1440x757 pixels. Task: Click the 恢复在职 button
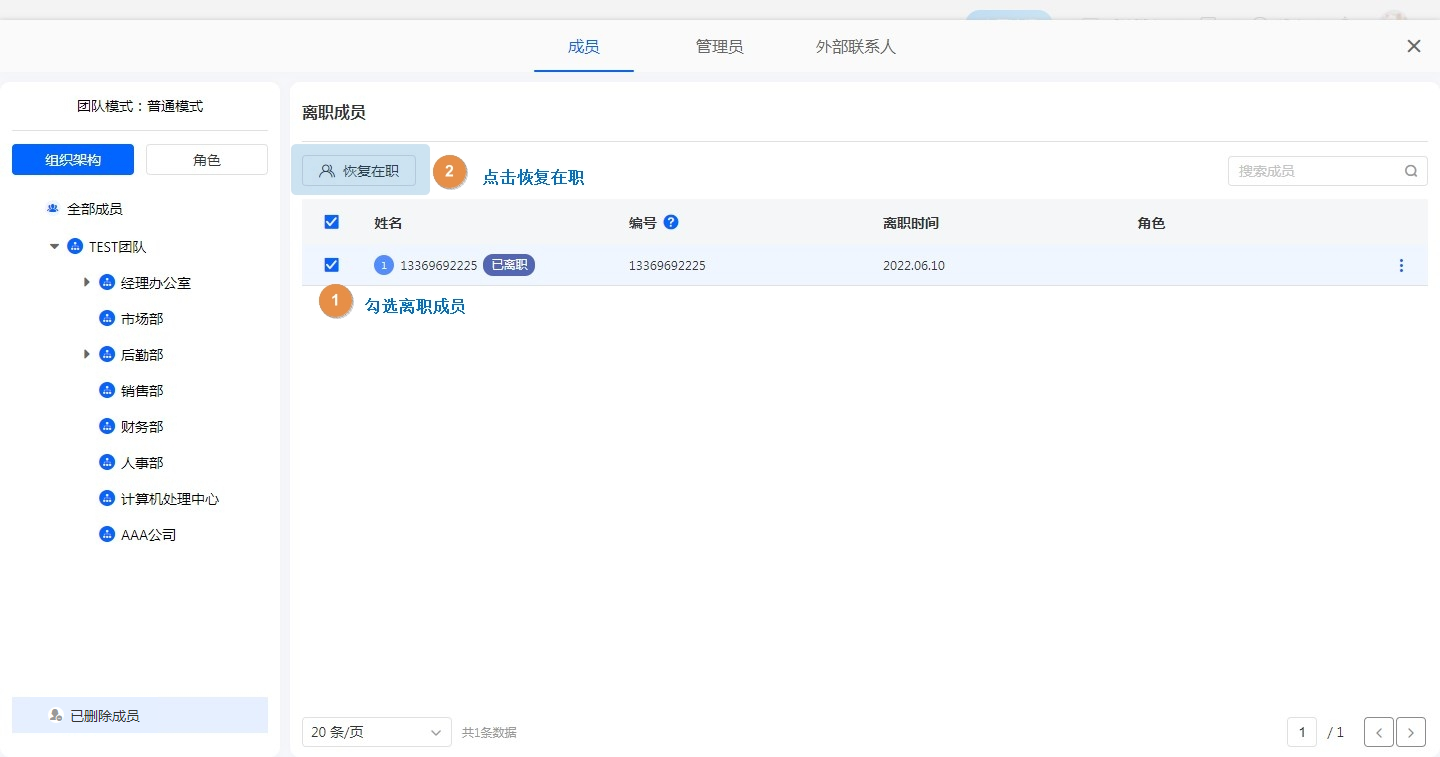359,171
